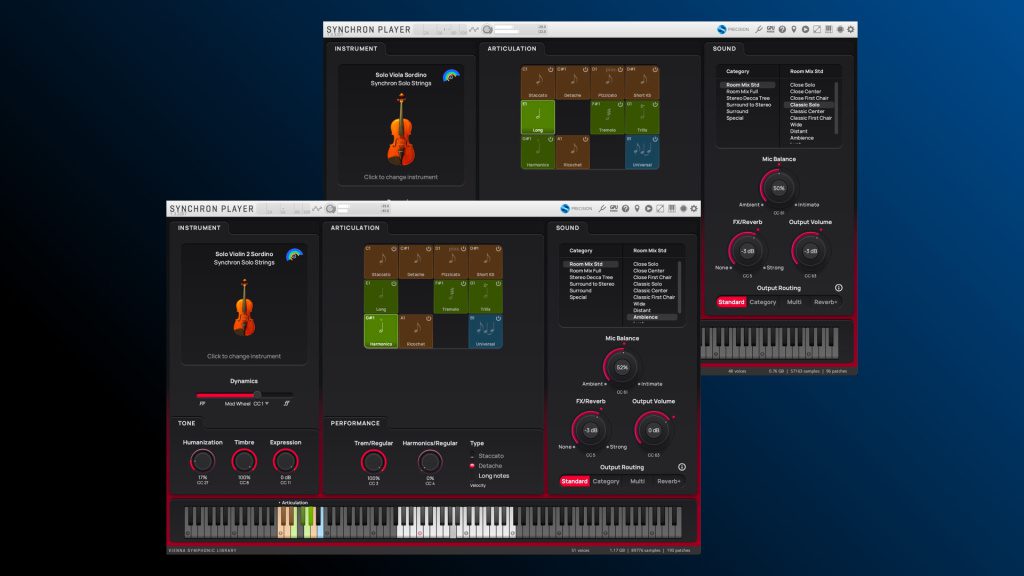Viewport: 1024px width, 576px height.
Task: Open the CC1 dropdown under Dynamics
Action: tap(261, 404)
